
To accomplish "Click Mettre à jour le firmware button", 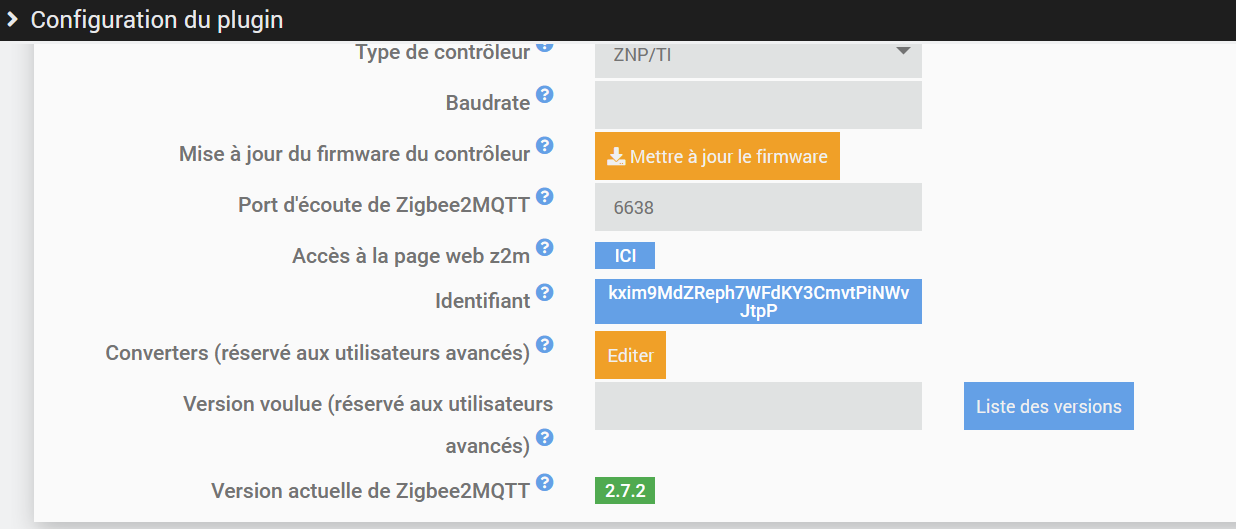I will [717, 156].
